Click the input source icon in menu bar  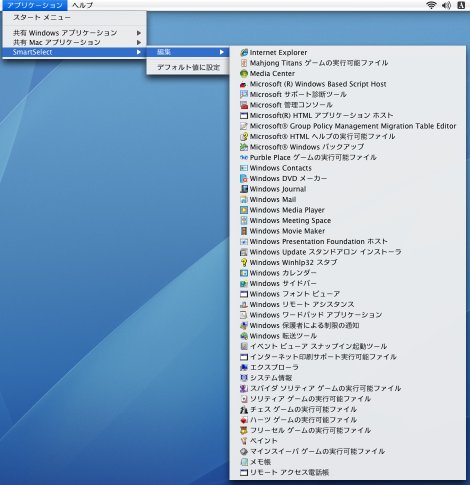click(461, 5)
